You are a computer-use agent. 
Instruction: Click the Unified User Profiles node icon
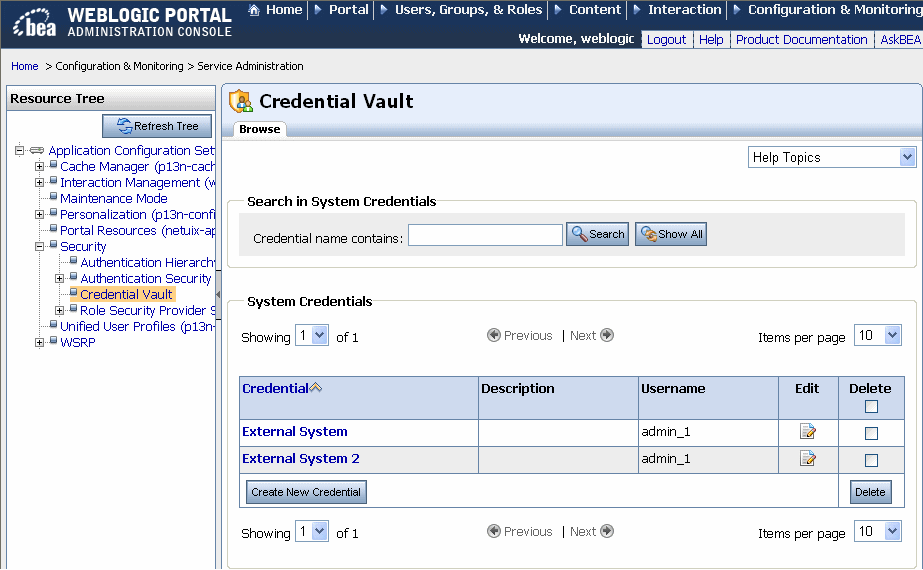click(53, 324)
